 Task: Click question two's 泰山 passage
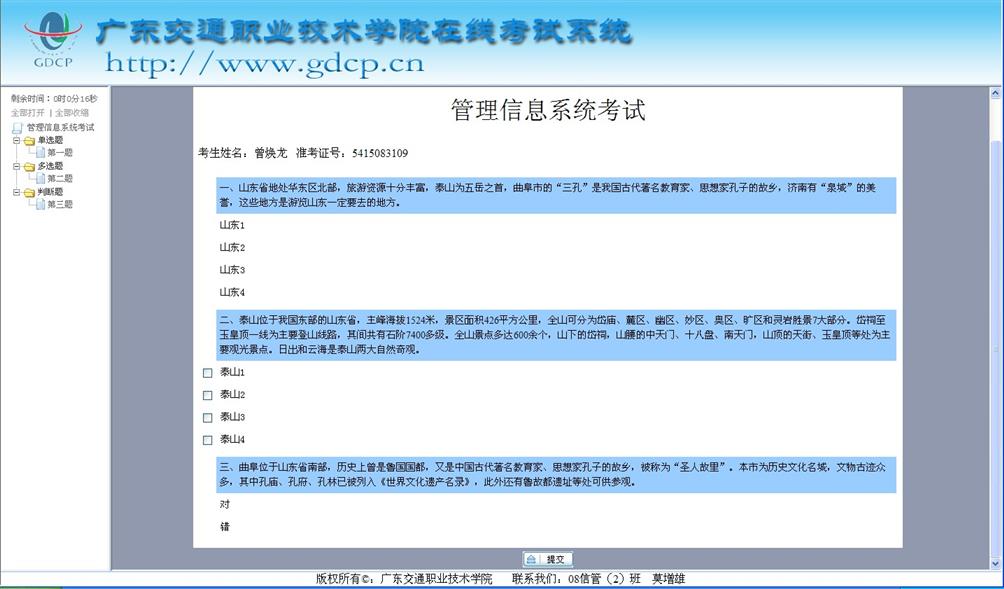(x=556, y=335)
